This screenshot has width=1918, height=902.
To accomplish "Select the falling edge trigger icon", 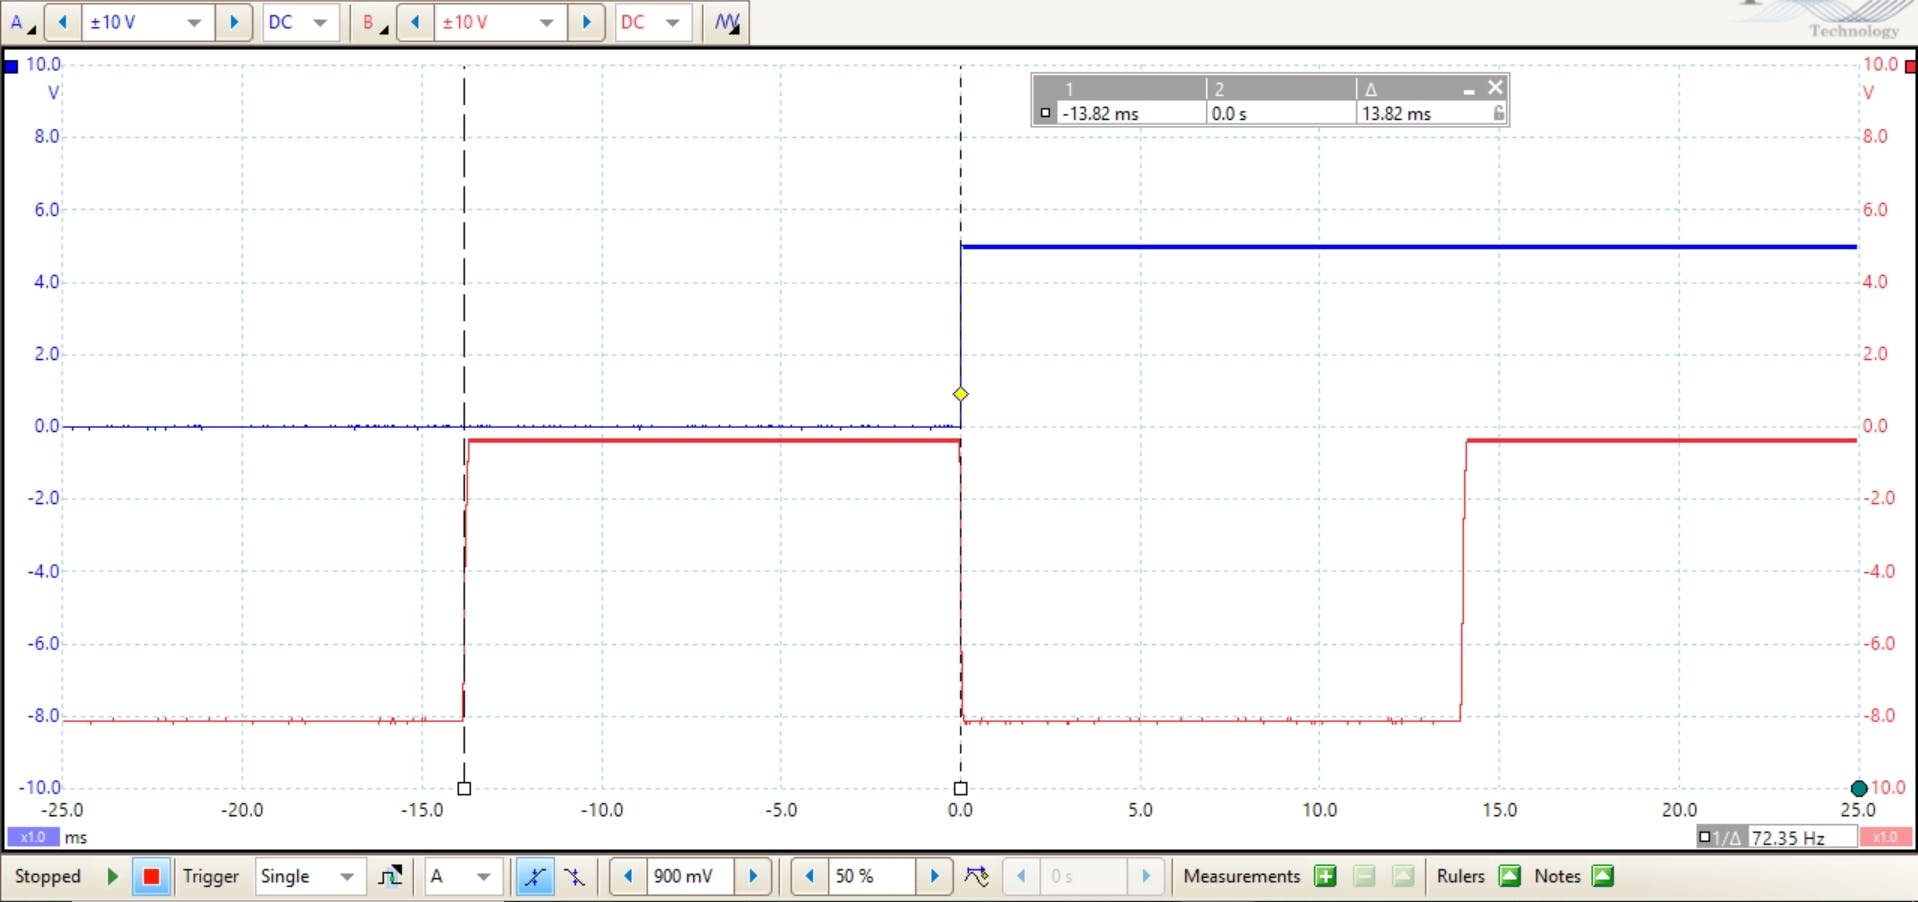I will click(575, 877).
